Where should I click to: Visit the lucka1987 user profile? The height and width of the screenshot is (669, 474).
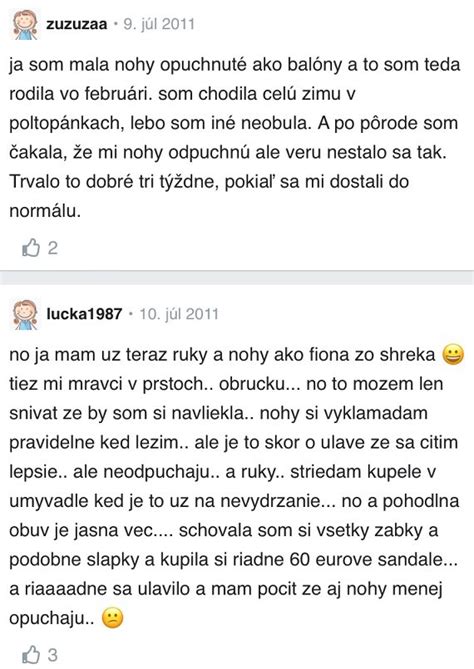click(x=84, y=314)
